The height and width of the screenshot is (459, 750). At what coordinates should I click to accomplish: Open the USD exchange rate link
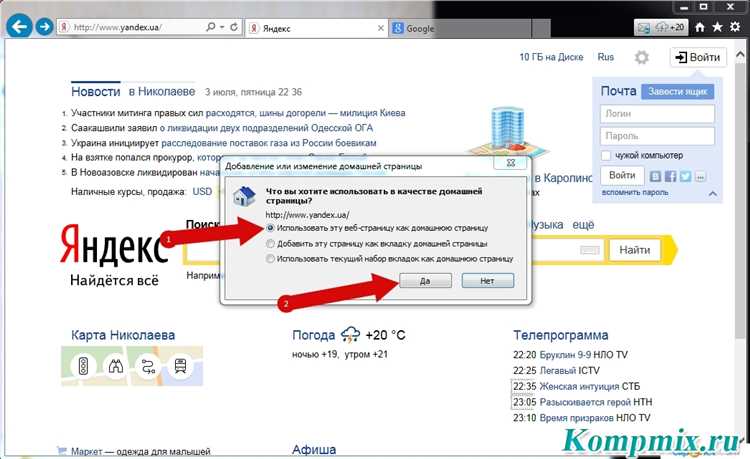(x=202, y=191)
